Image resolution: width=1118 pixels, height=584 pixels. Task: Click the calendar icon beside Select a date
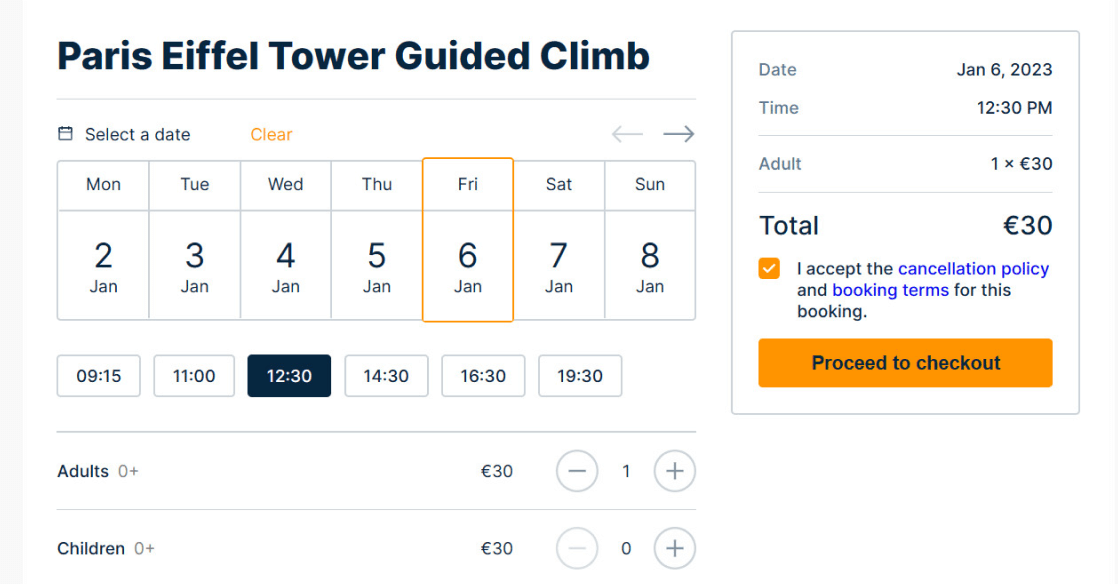65,133
